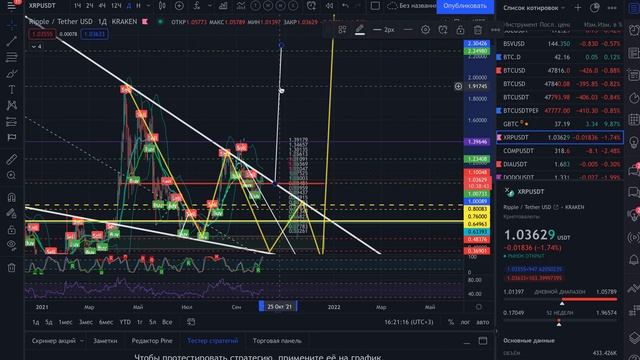The height and width of the screenshot is (360, 640).
Task: Set chart range to Все
Action: [x=167, y=322]
